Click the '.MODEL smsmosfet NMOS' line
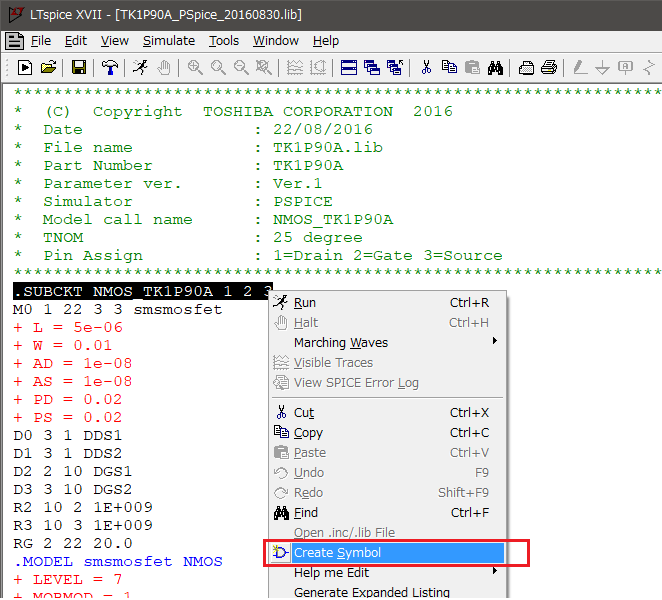Screen dimensions: 662x600 pos(118,562)
